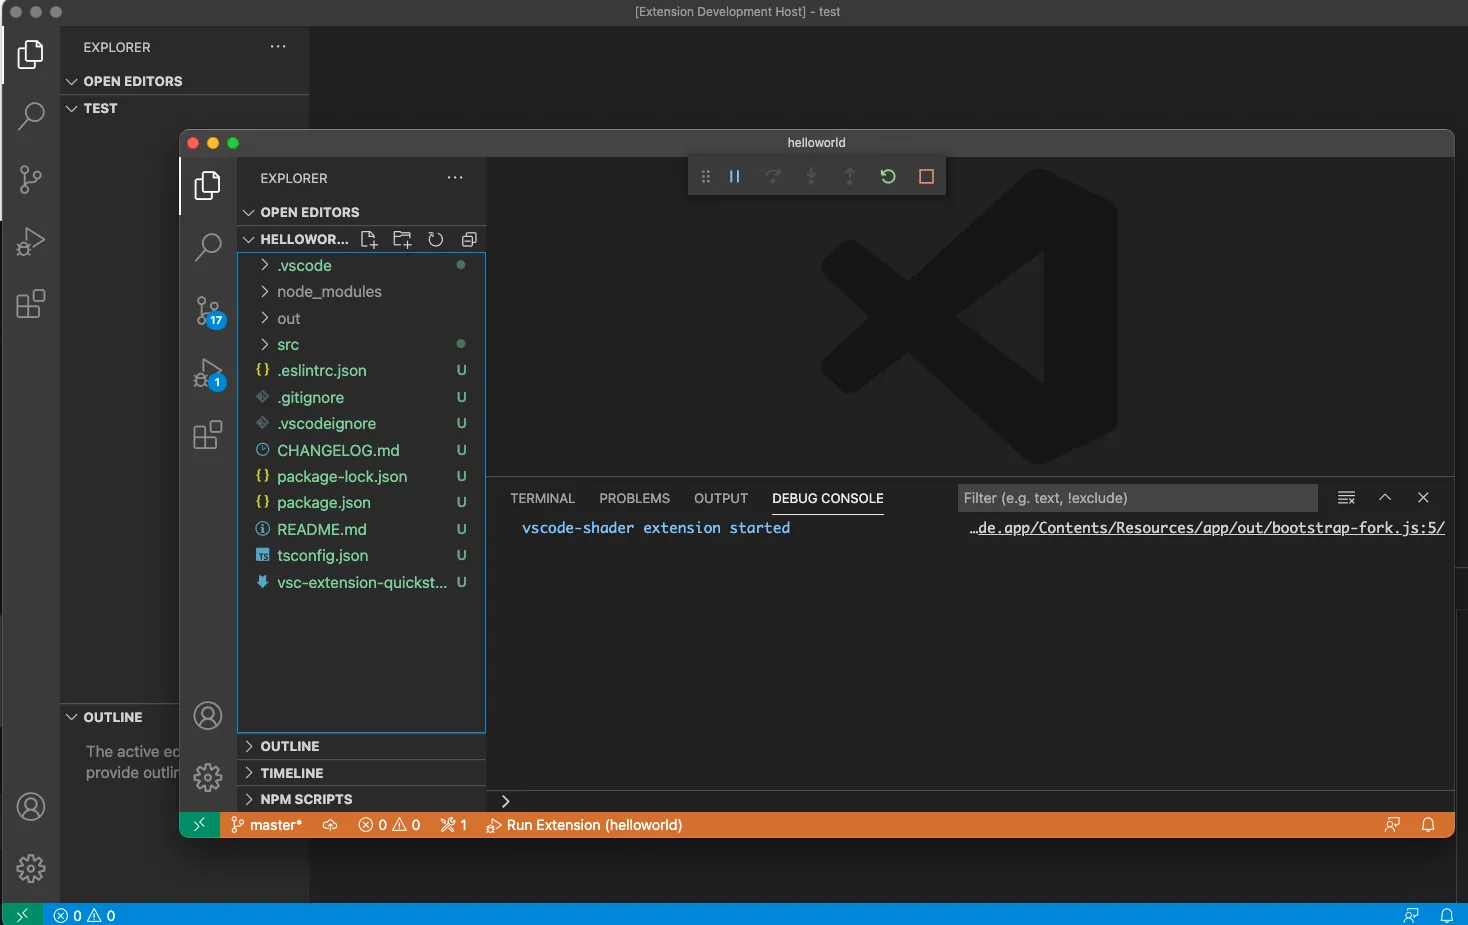Collapse all folders in explorer

point(469,239)
